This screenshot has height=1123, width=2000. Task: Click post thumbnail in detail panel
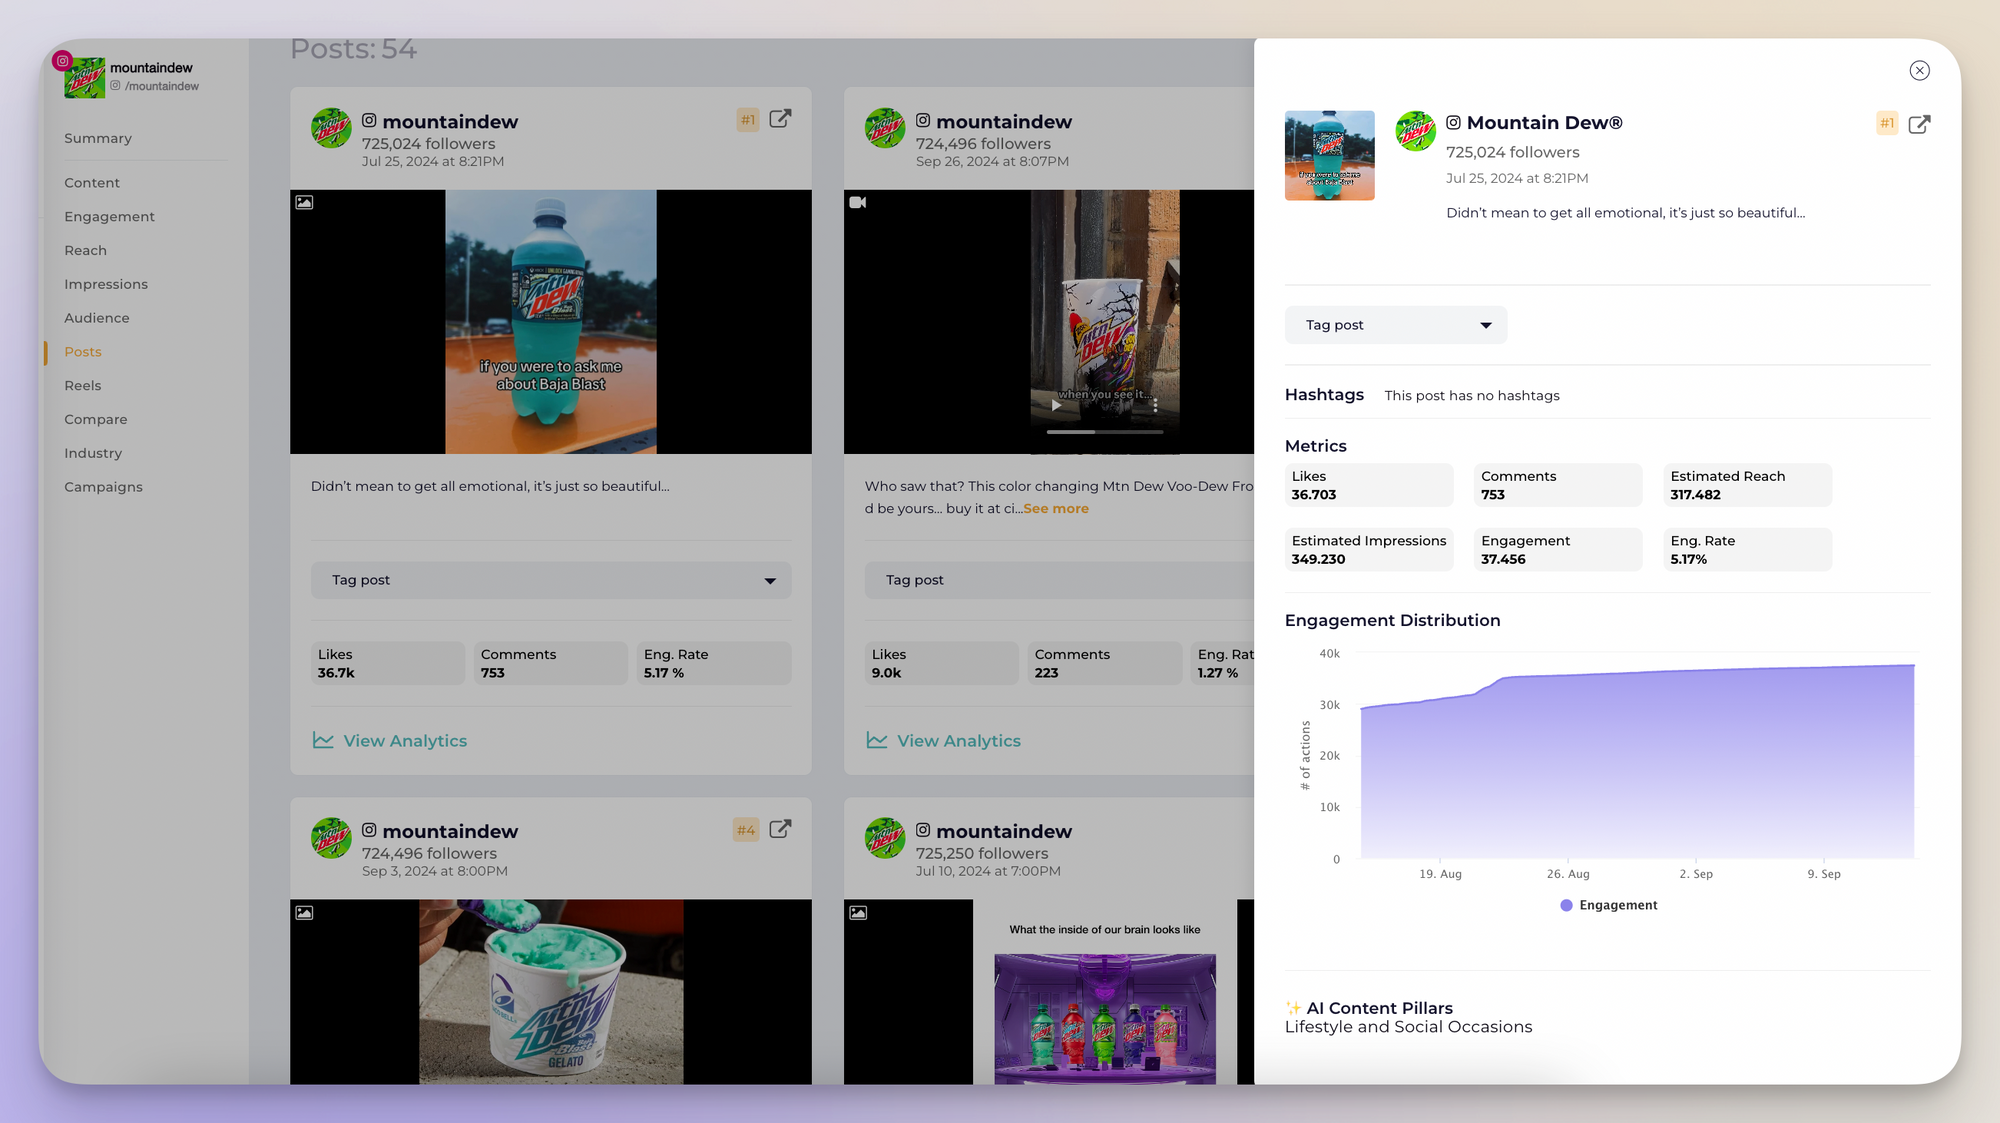1329,155
